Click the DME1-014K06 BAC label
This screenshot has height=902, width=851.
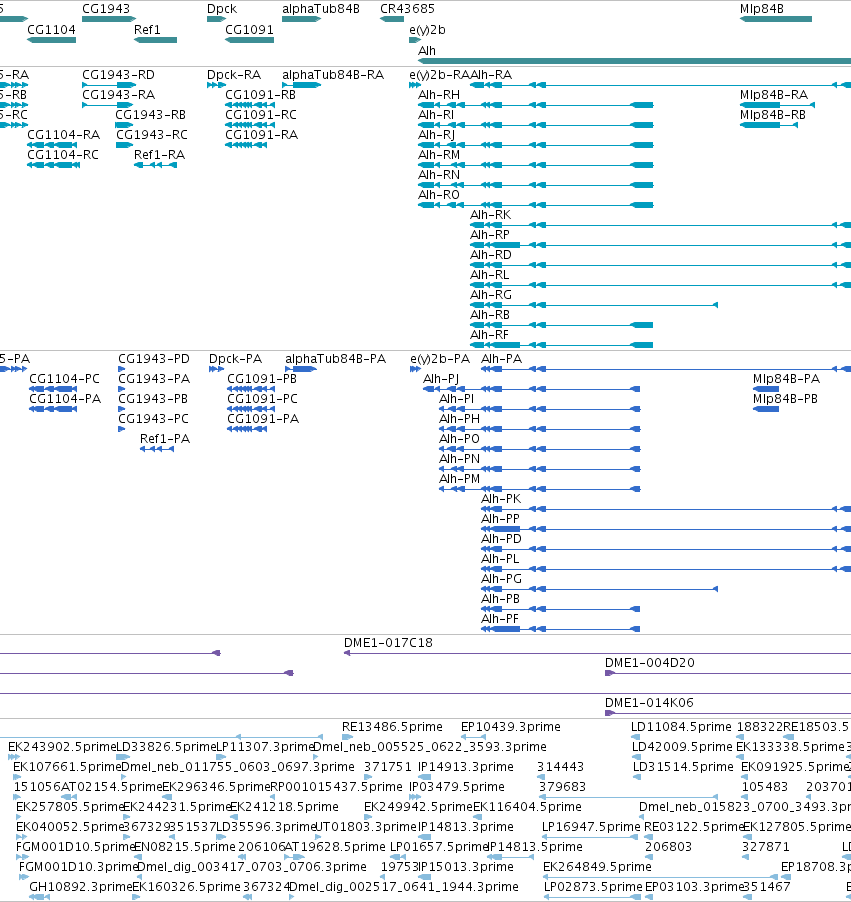(x=649, y=702)
